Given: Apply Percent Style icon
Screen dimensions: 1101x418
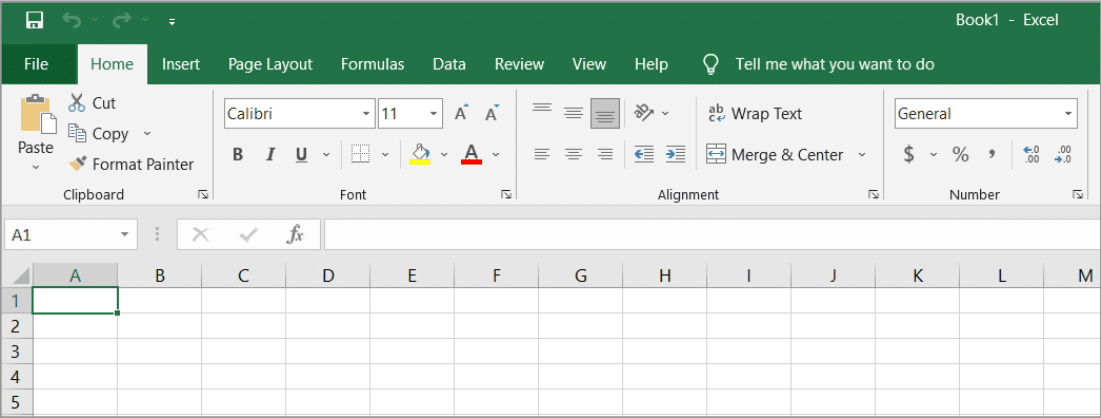Looking at the screenshot, I should click(x=961, y=155).
